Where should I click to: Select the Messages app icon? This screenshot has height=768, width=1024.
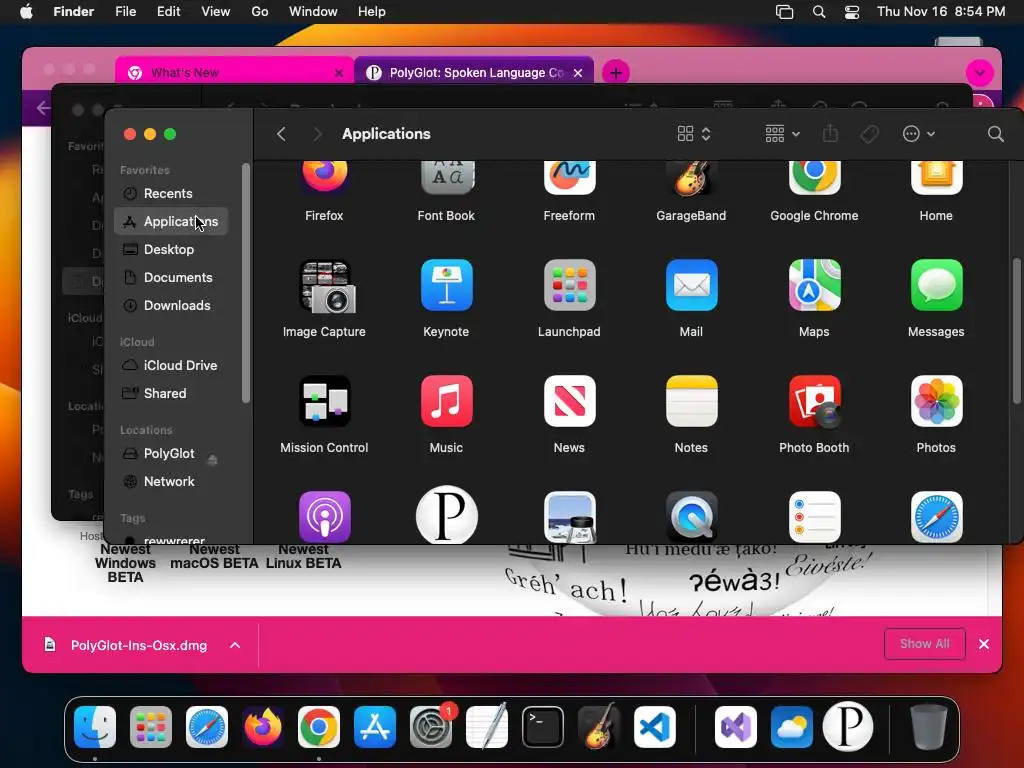[x=936, y=285]
